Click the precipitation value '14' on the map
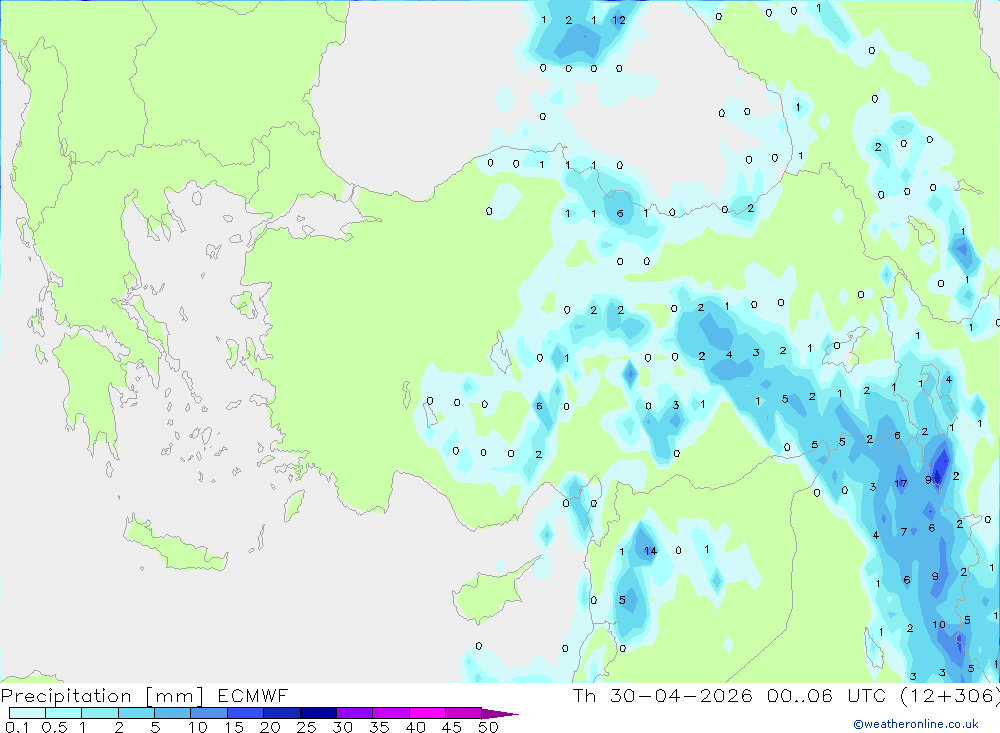Image resolution: width=1000 pixels, height=733 pixels. [650, 551]
